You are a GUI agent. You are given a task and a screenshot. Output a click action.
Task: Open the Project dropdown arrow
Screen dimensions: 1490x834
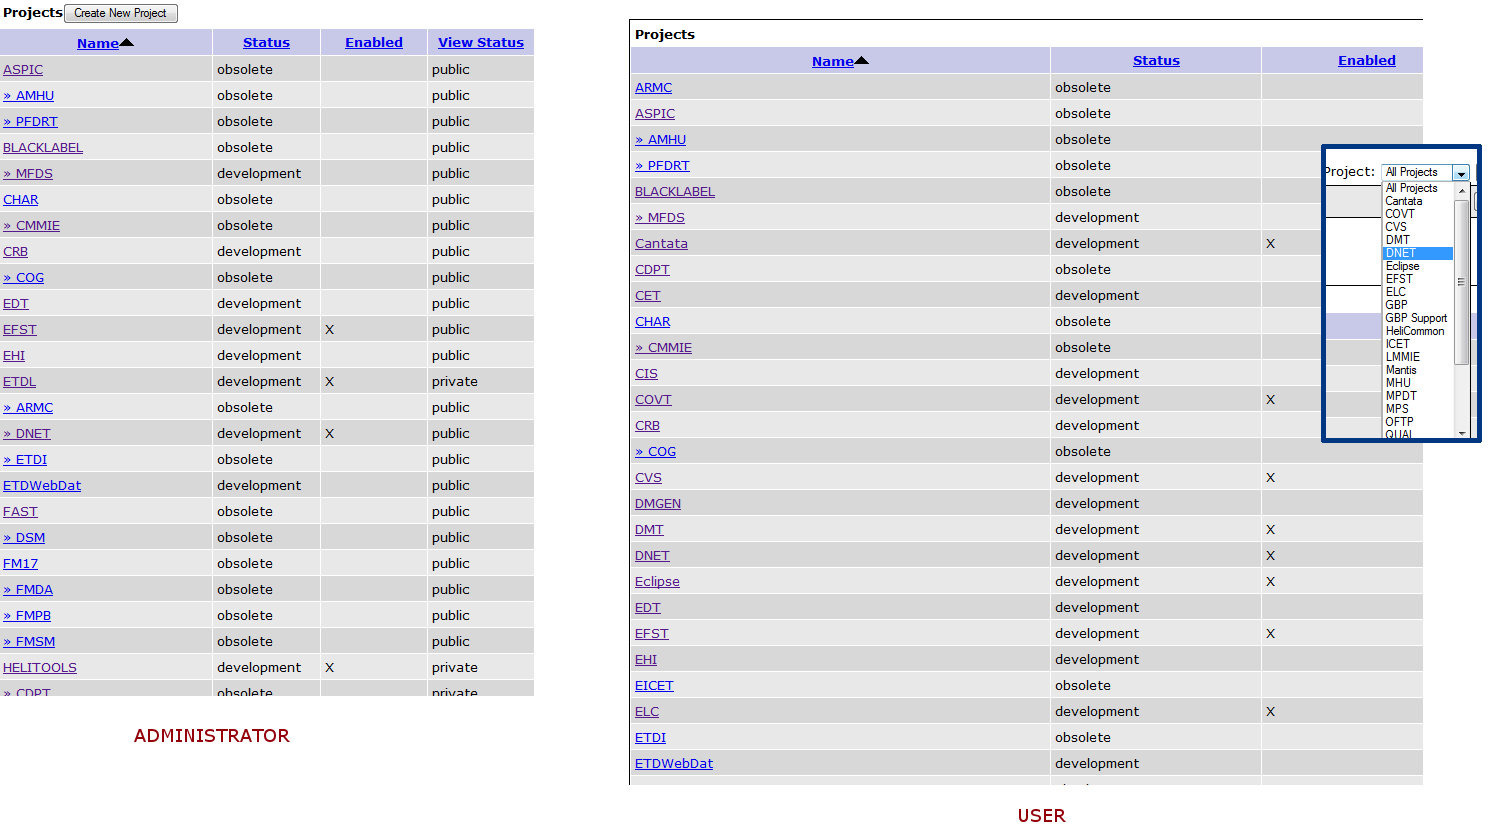coord(1460,173)
